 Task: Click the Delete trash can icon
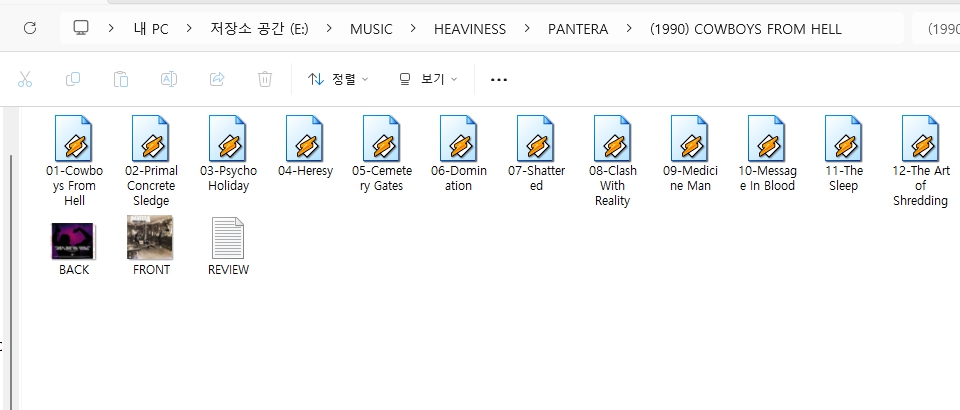[x=265, y=79]
